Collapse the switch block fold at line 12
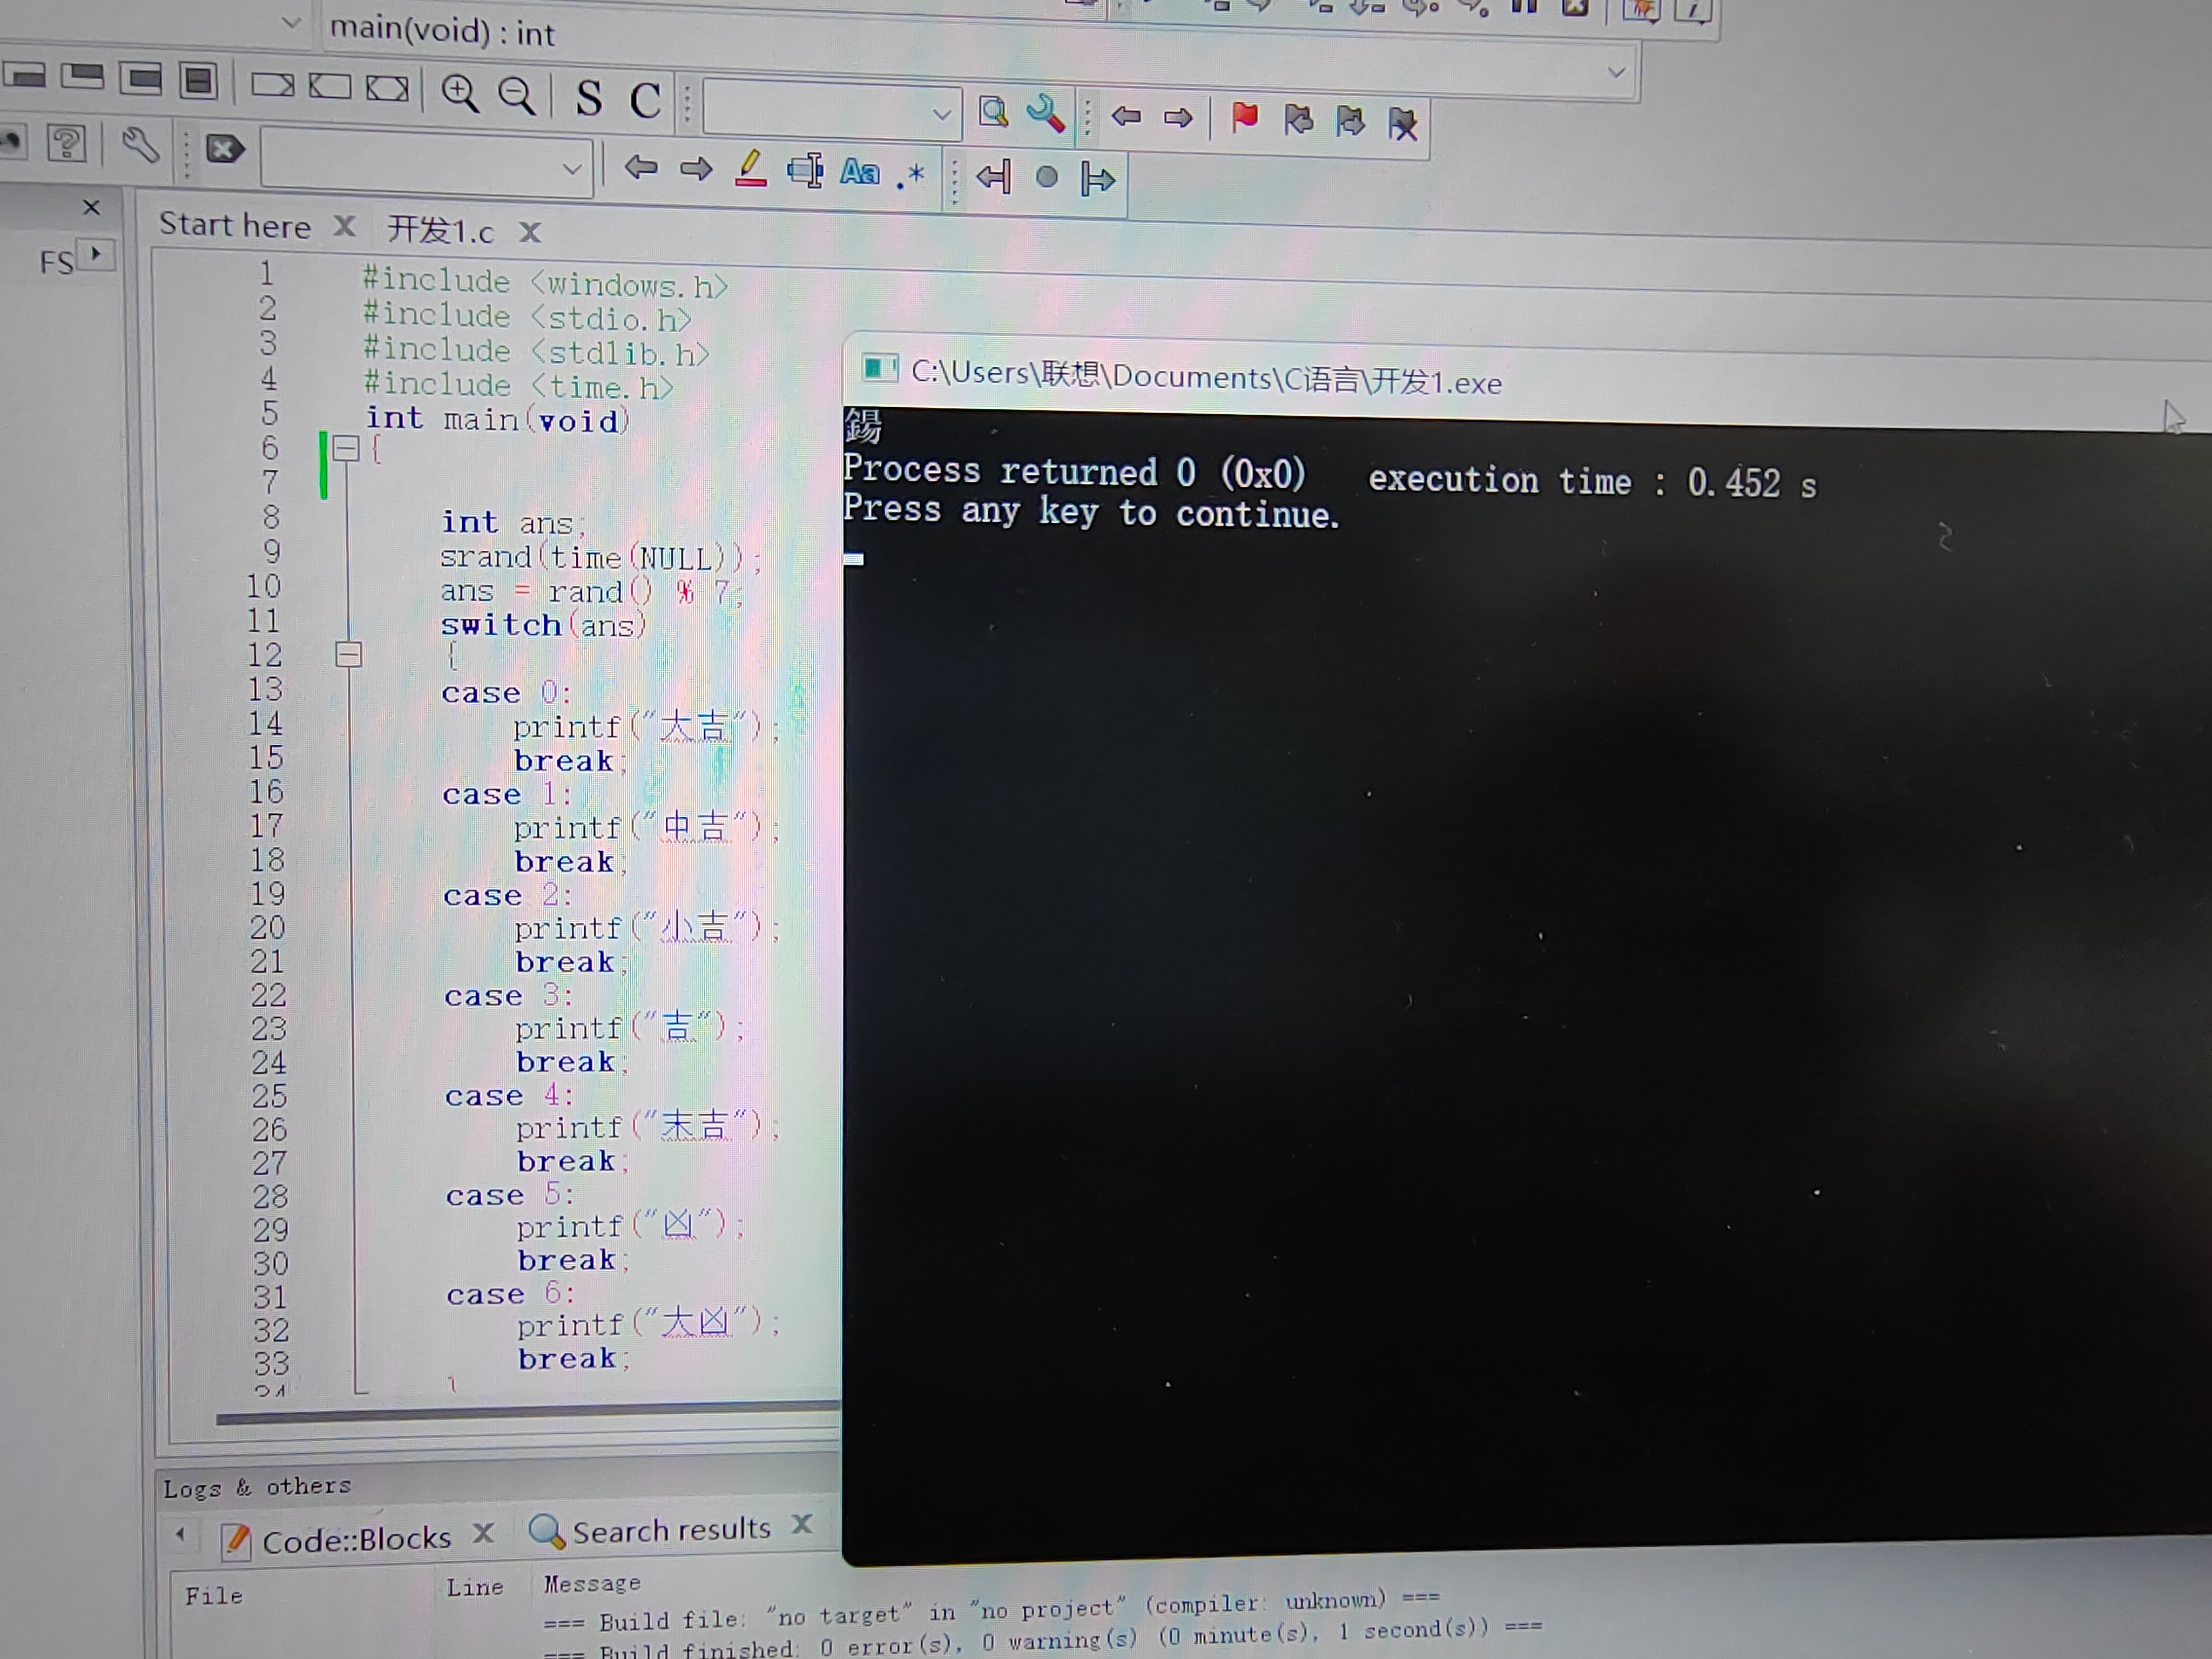The image size is (2212, 1659). coord(348,655)
